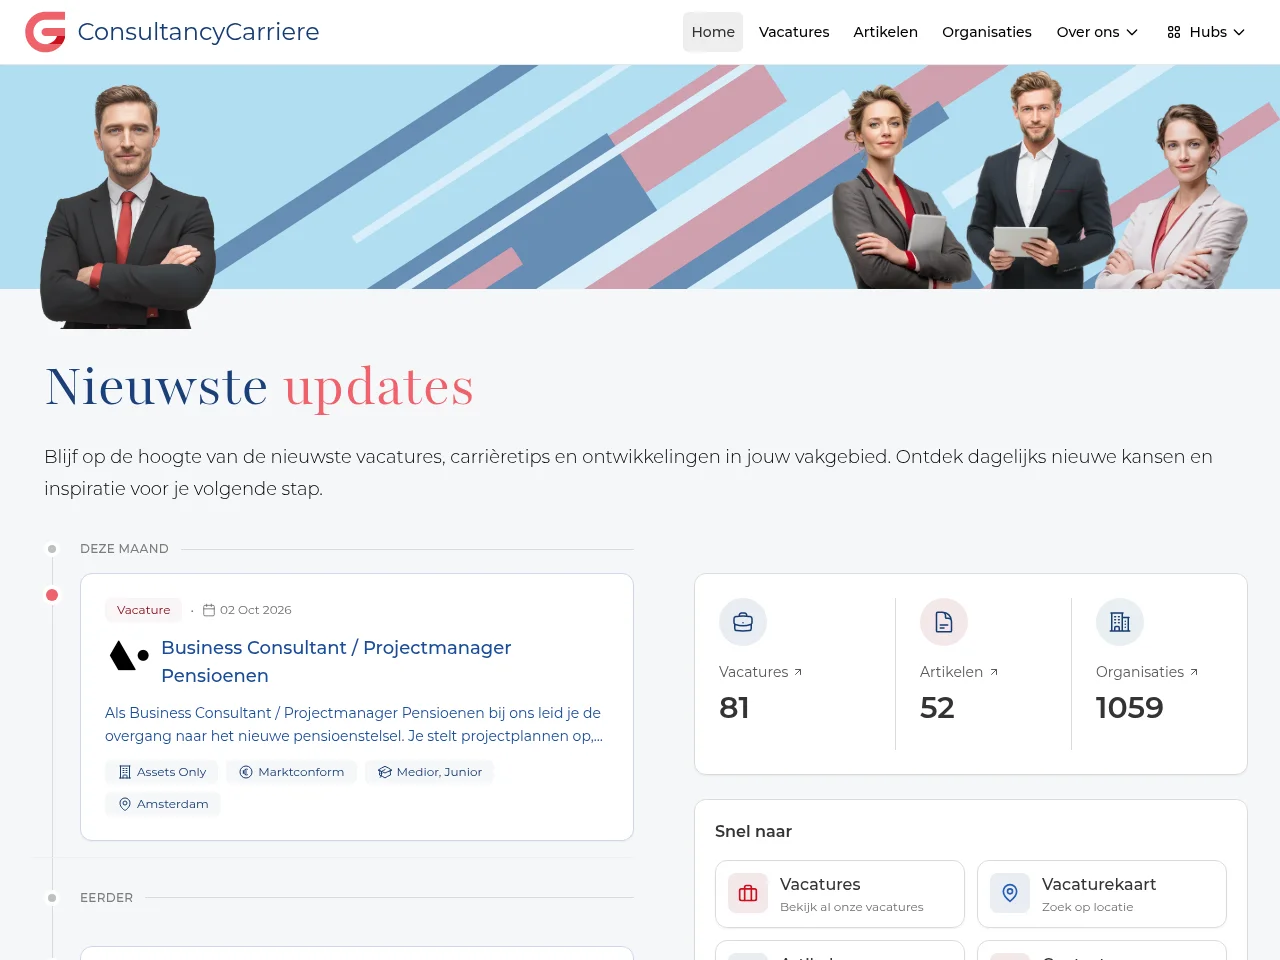
Task: Click the EERDER timeline marker
Action: 52,898
